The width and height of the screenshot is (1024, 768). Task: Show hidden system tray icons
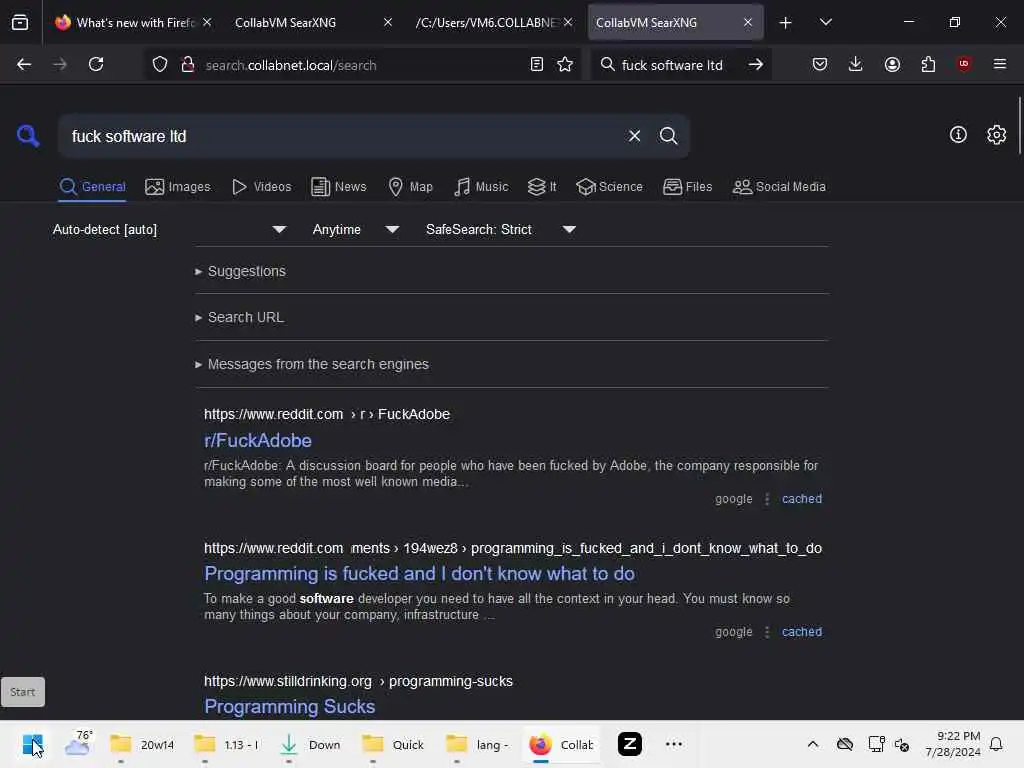tap(812, 744)
